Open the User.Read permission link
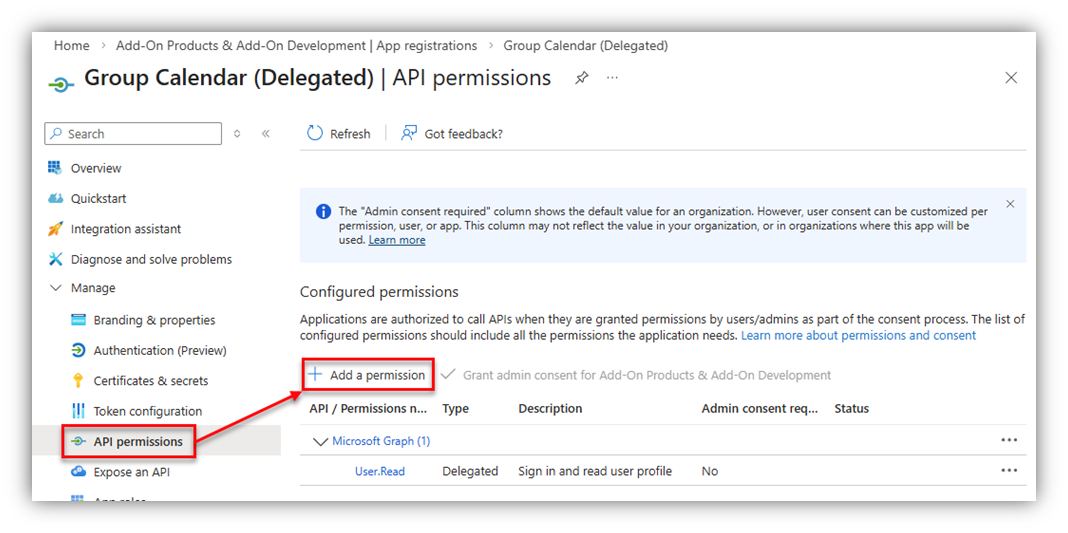The height and width of the screenshot is (533, 1068). [380, 471]
